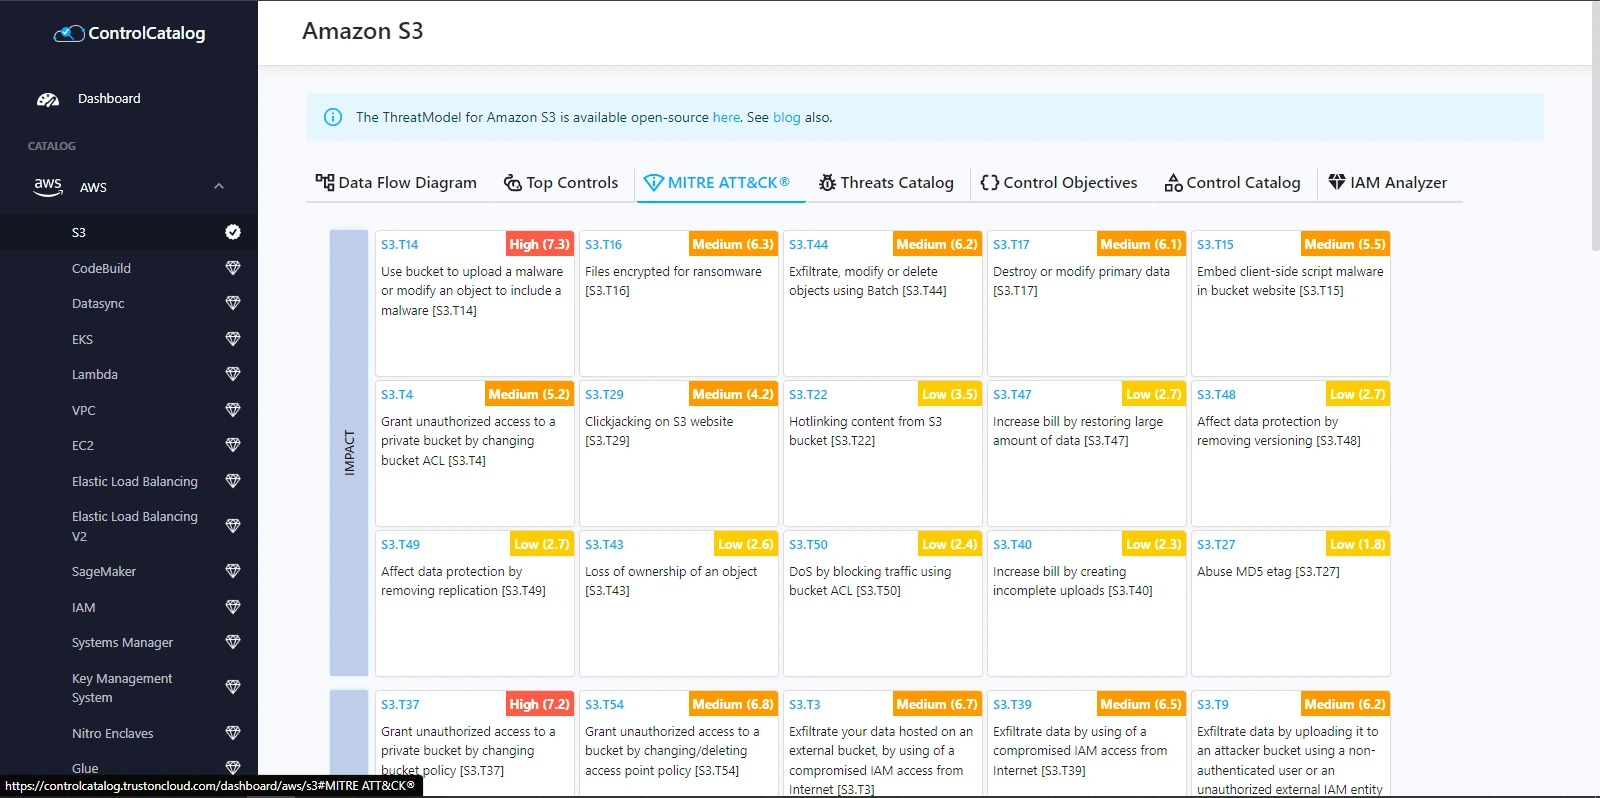Click the High (7.2) severity badge
The image size is (1600, 798).
539,704
